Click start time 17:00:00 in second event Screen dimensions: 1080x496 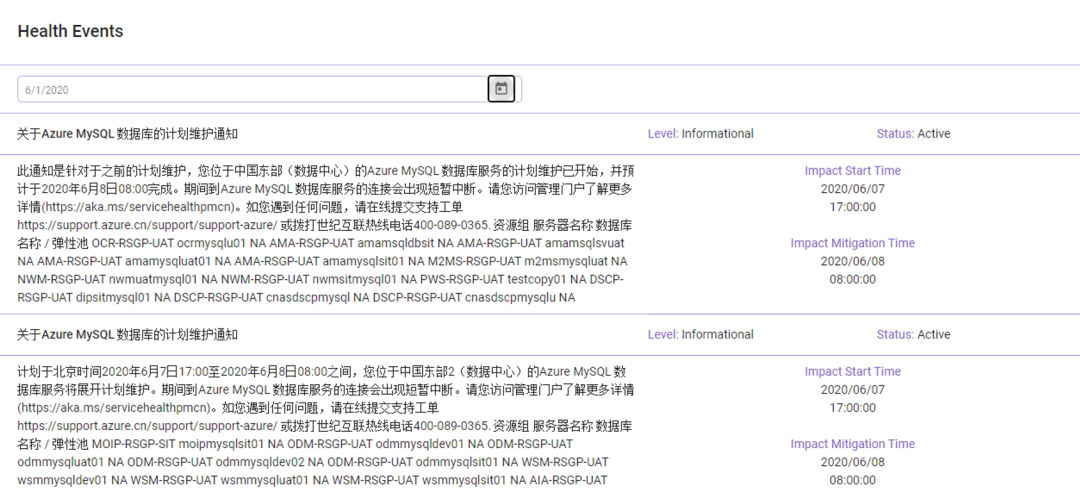pyautogui.click(x=853, y=407)
